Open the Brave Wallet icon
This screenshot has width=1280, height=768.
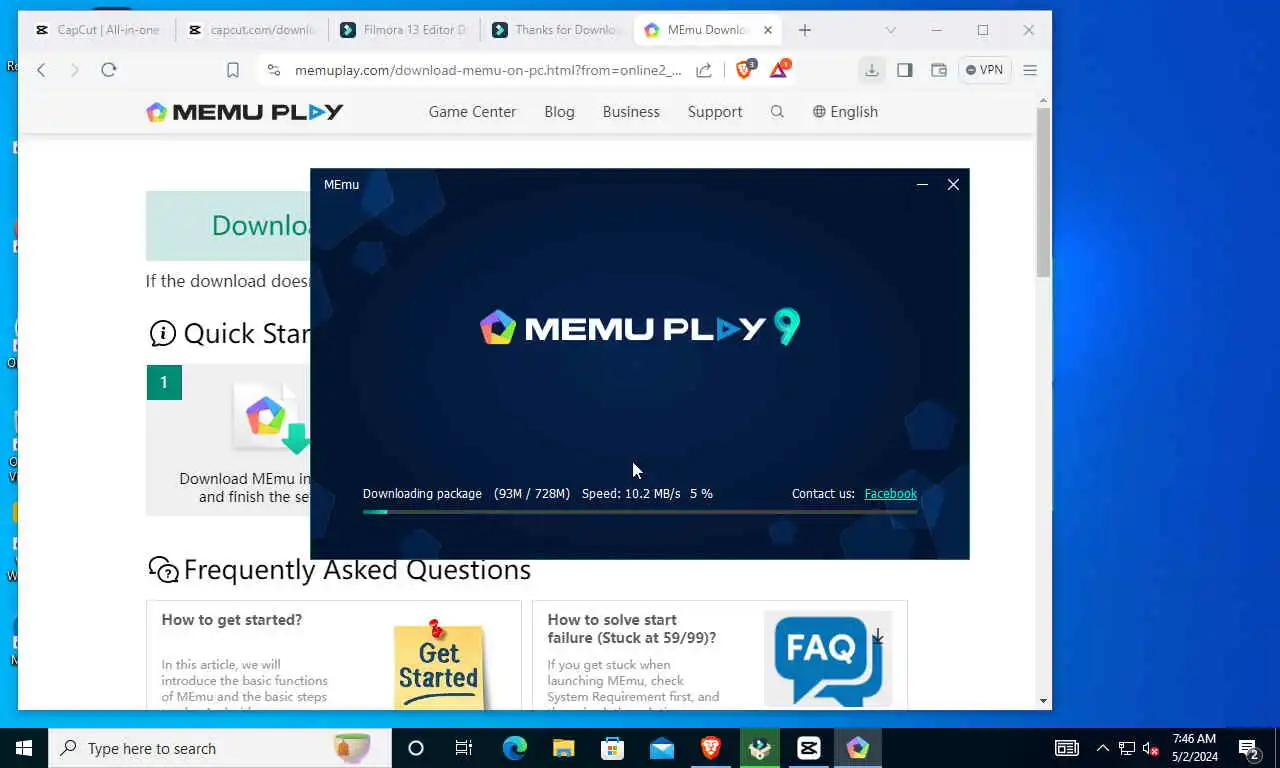tap(938, 70)
